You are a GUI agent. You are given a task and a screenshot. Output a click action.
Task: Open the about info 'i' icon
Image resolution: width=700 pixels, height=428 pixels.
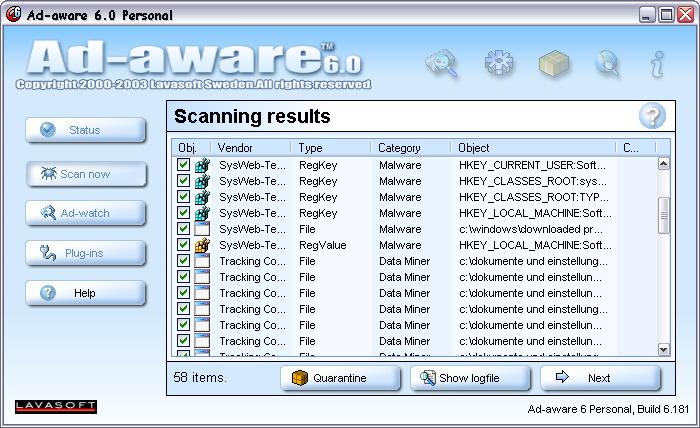tap(658, 64)
